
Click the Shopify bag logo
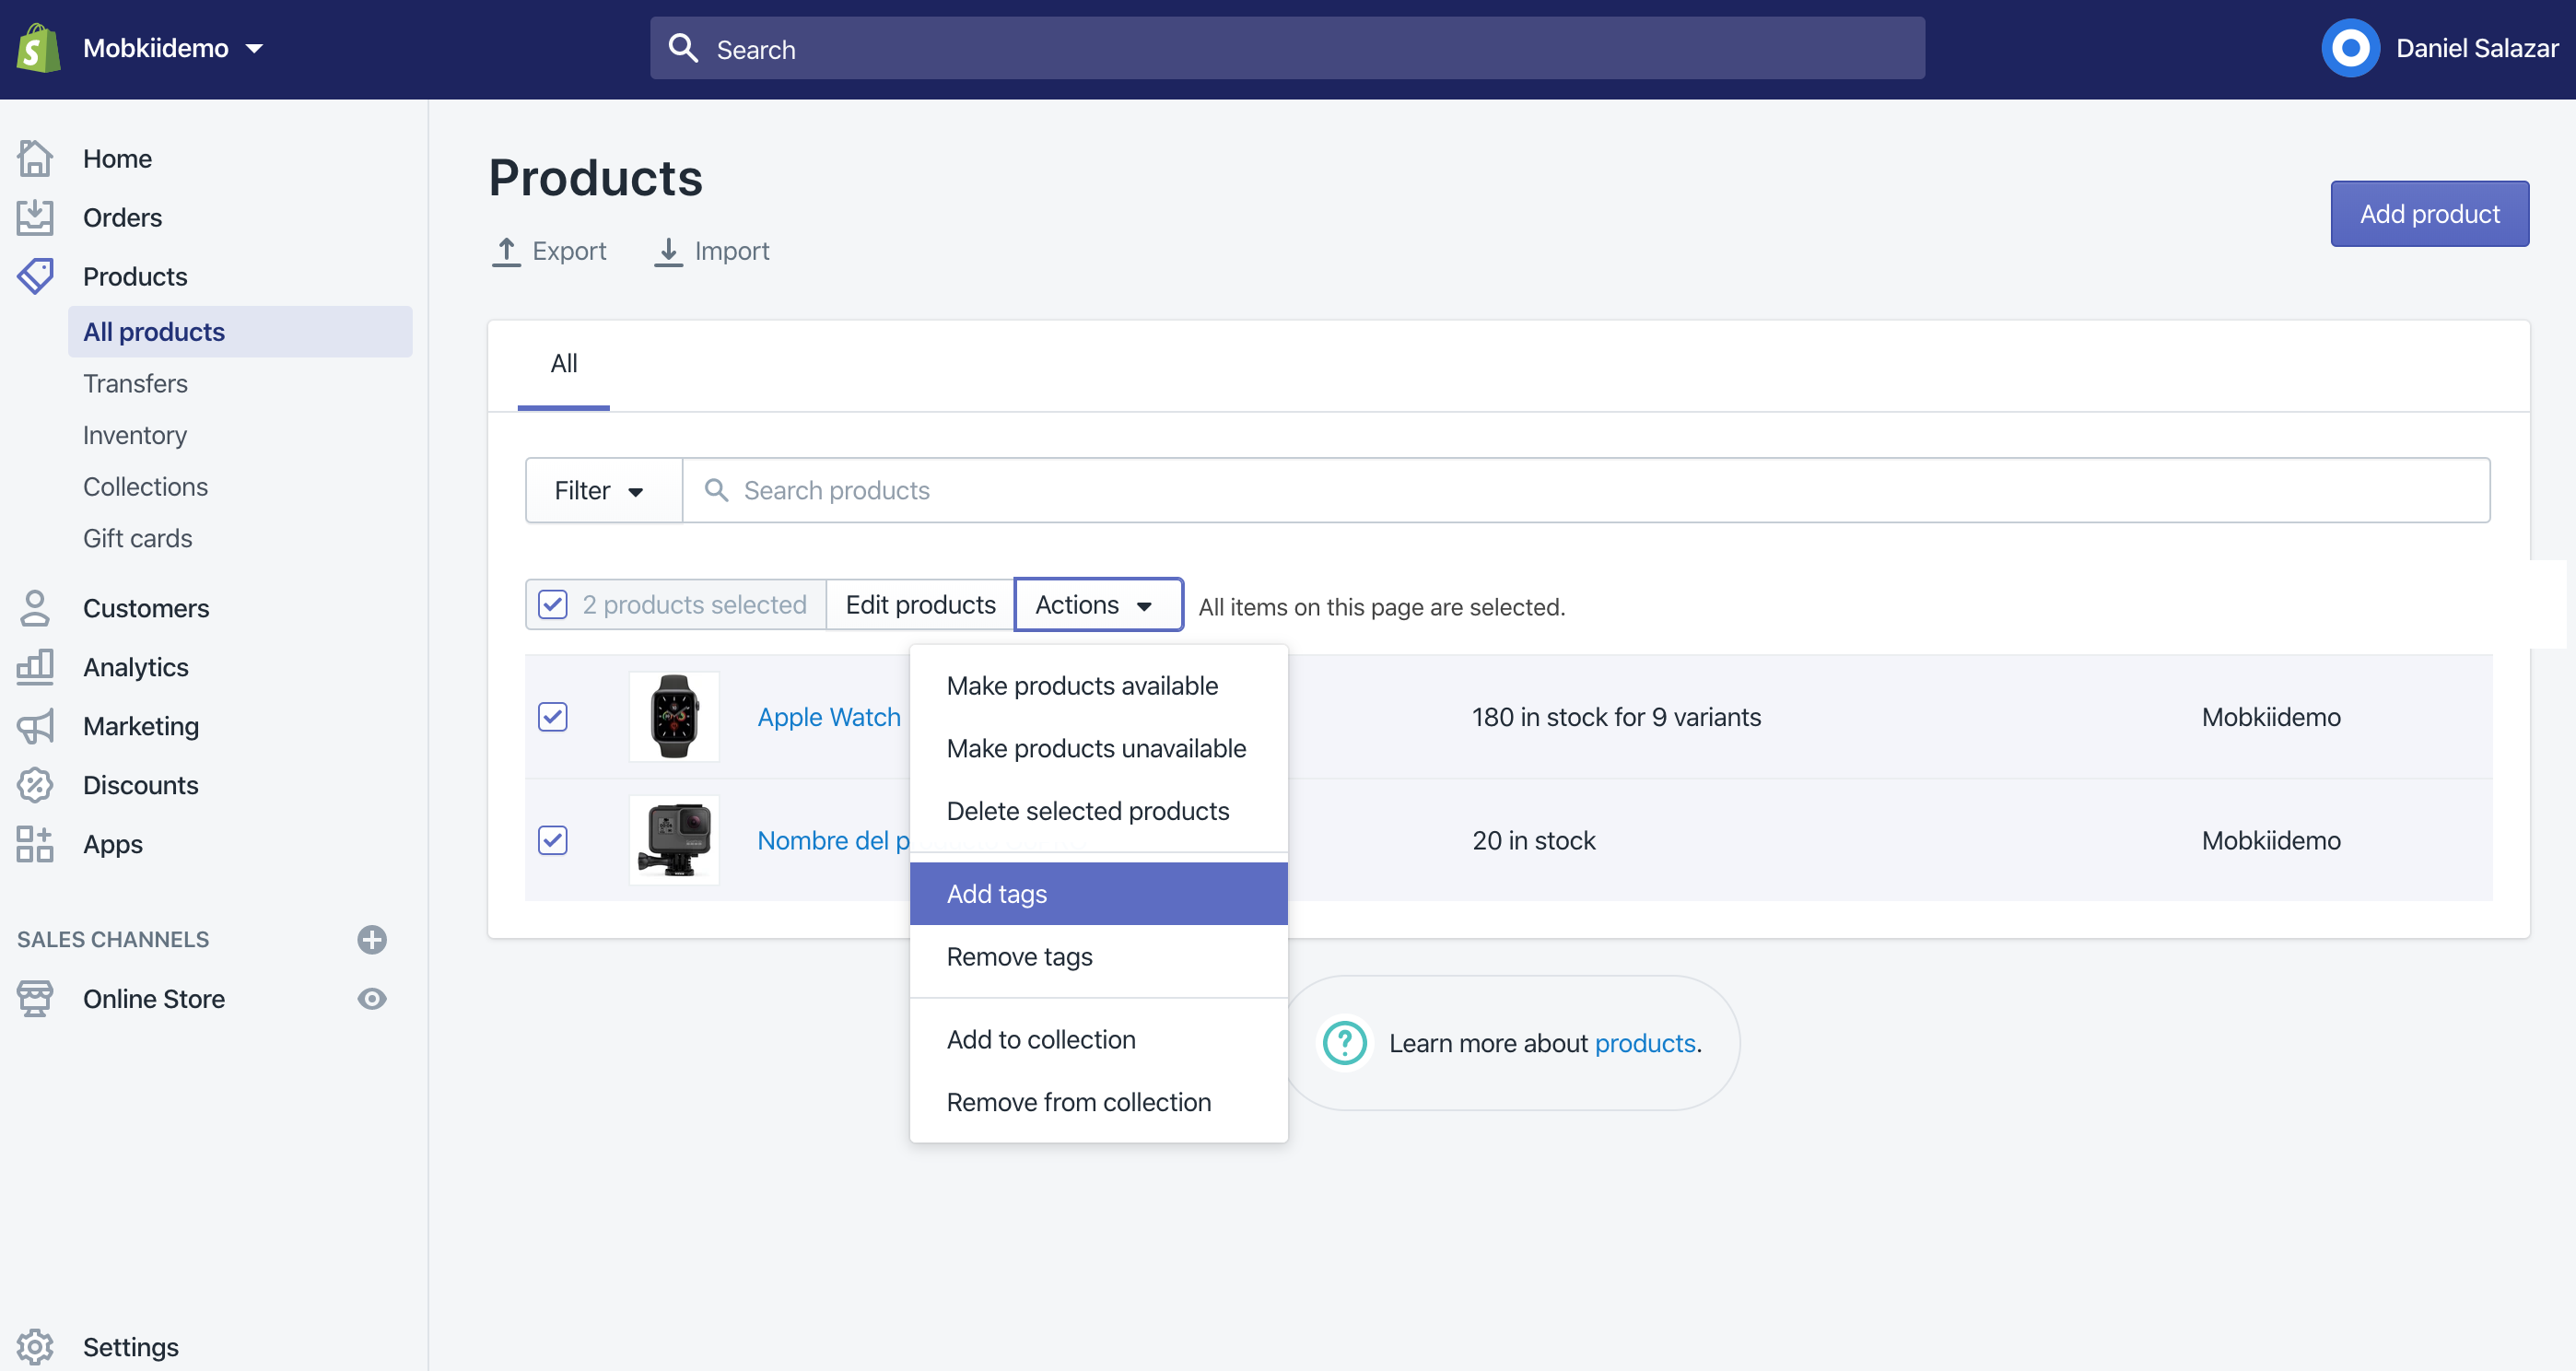coord(38,48)
